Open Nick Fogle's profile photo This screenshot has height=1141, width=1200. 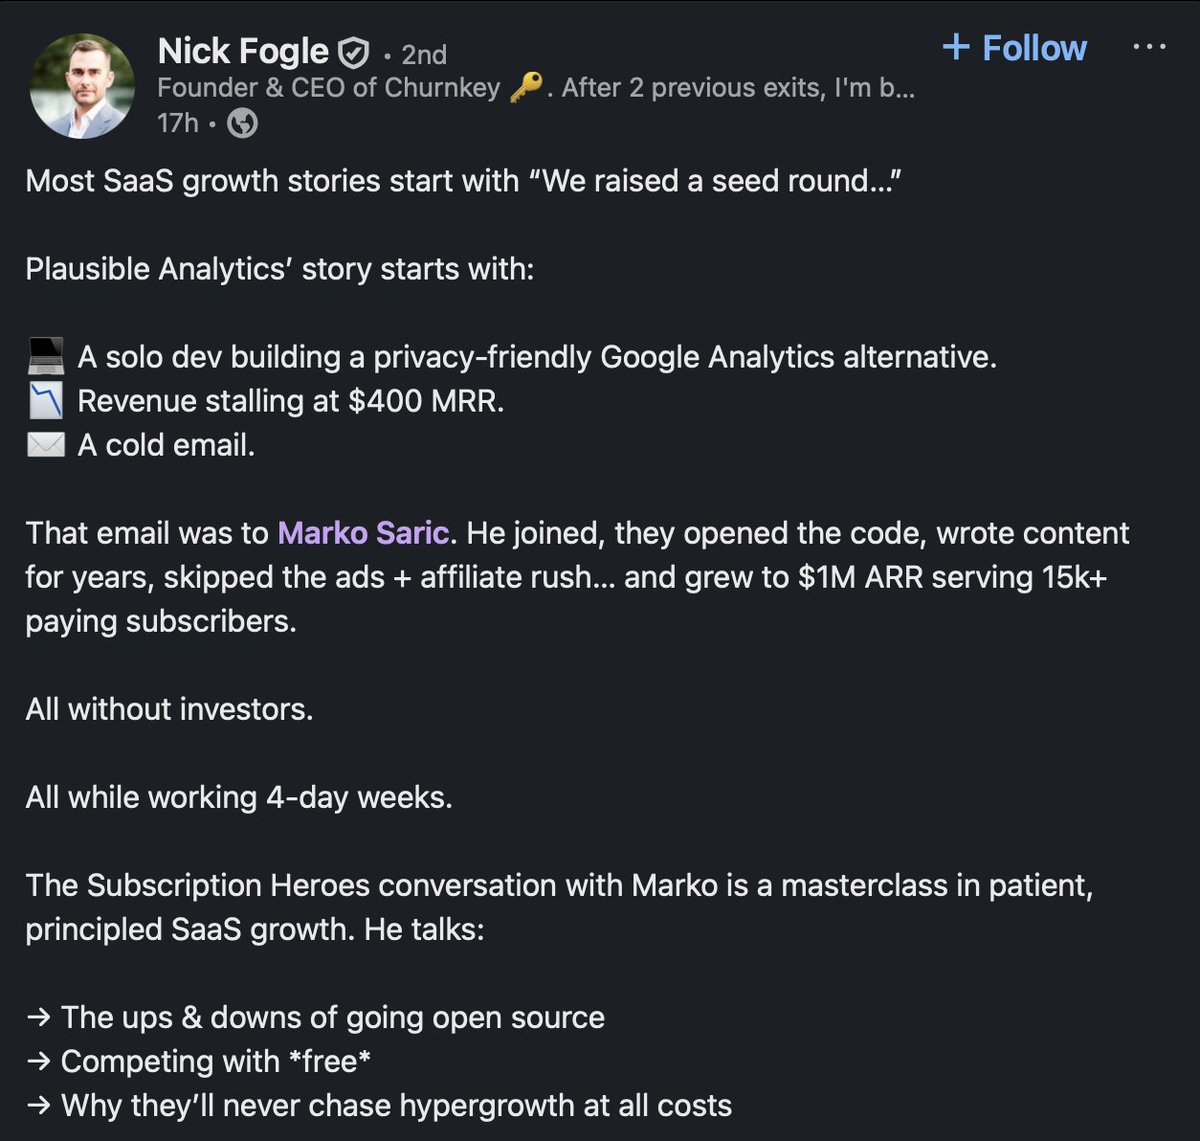point(83,86)
